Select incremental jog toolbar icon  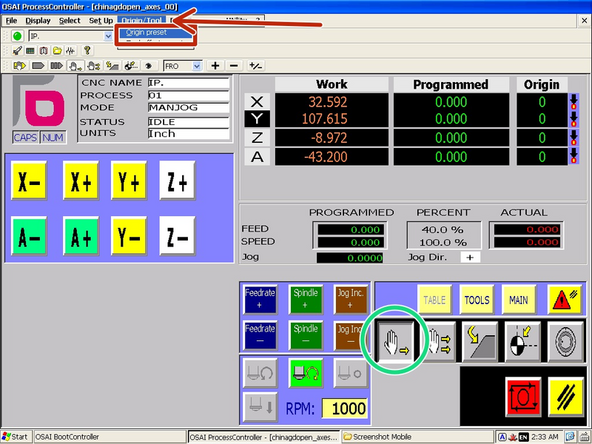pos(93,66)
